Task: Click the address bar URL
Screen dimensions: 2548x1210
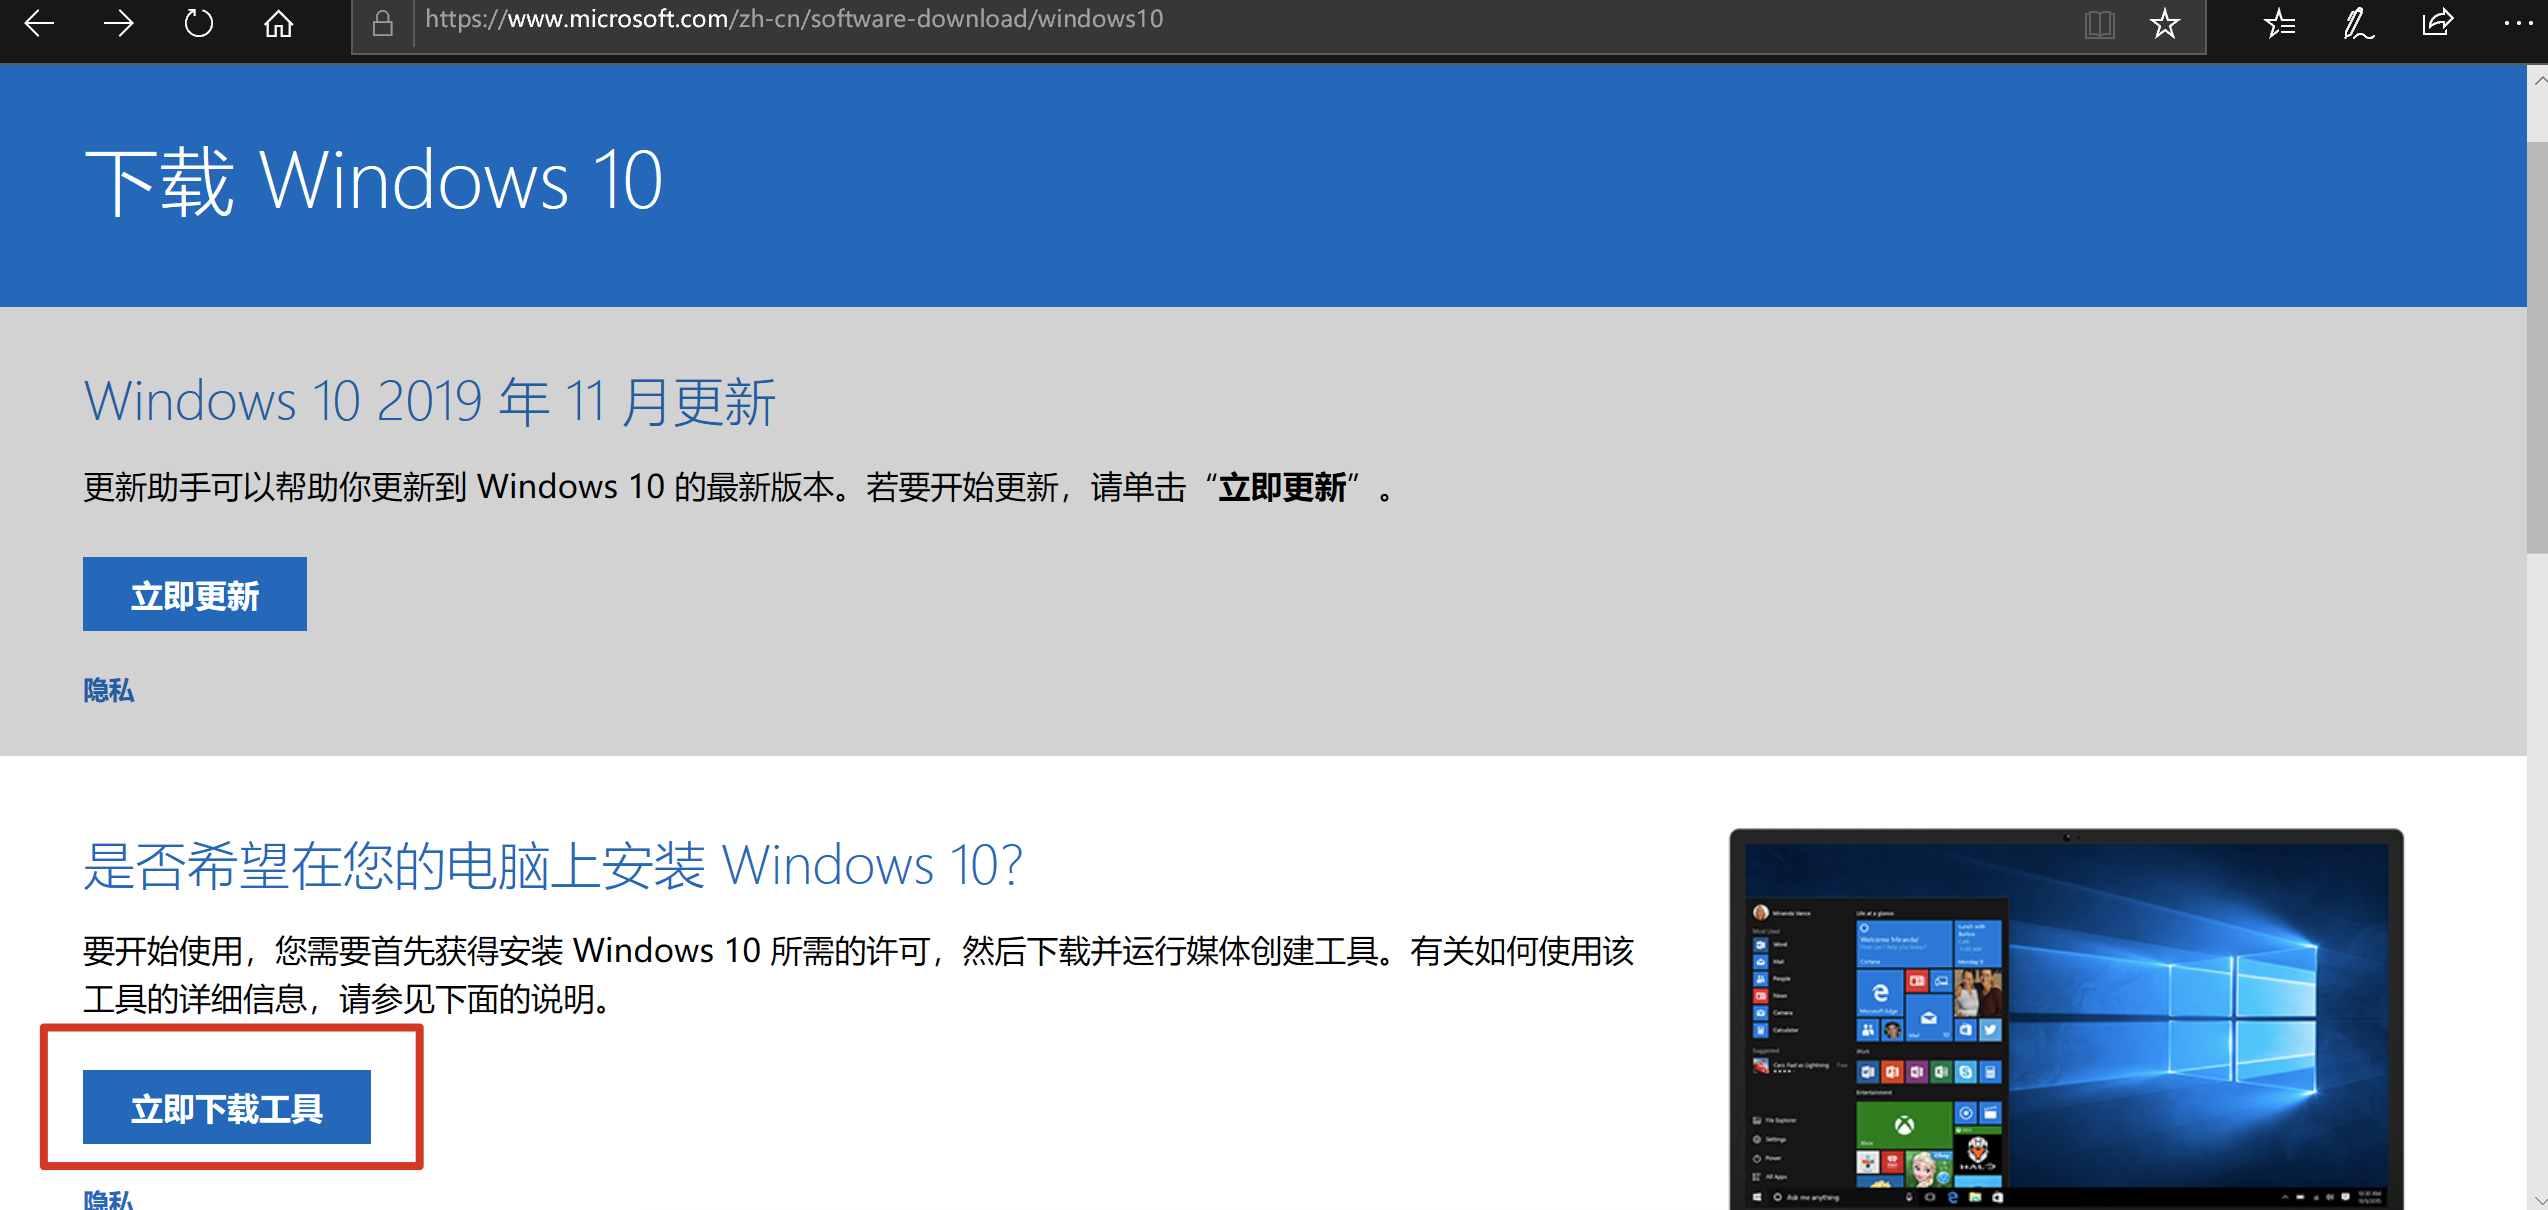Action: click(x=794, y=20)
